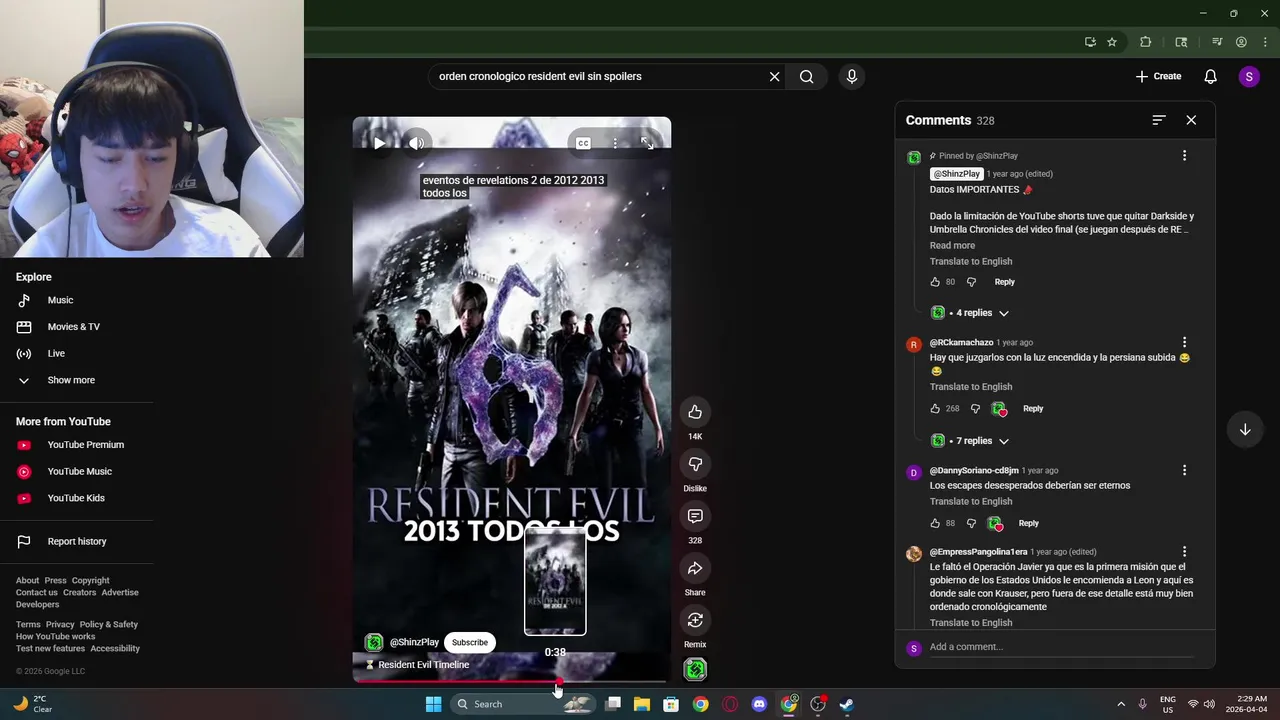Image resolution: width=1280 pixels, height=720 pixels.
Task: Bookmark this tab with star icon
Action: click(x=1112, y=42)
